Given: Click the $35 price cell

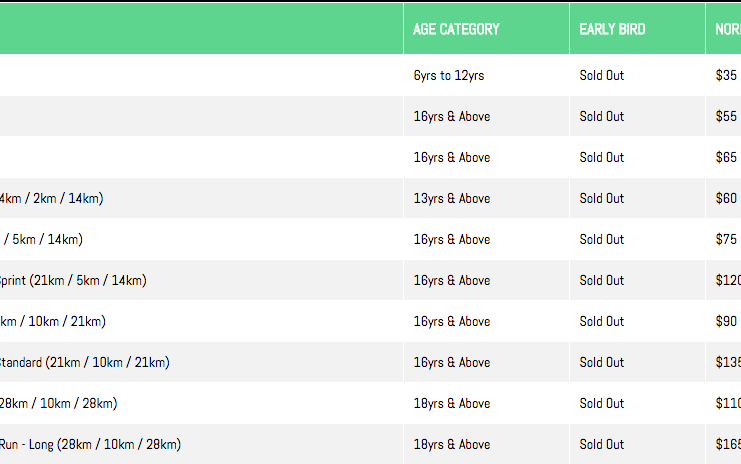Looking at the screenshot, I should [726, 75].
